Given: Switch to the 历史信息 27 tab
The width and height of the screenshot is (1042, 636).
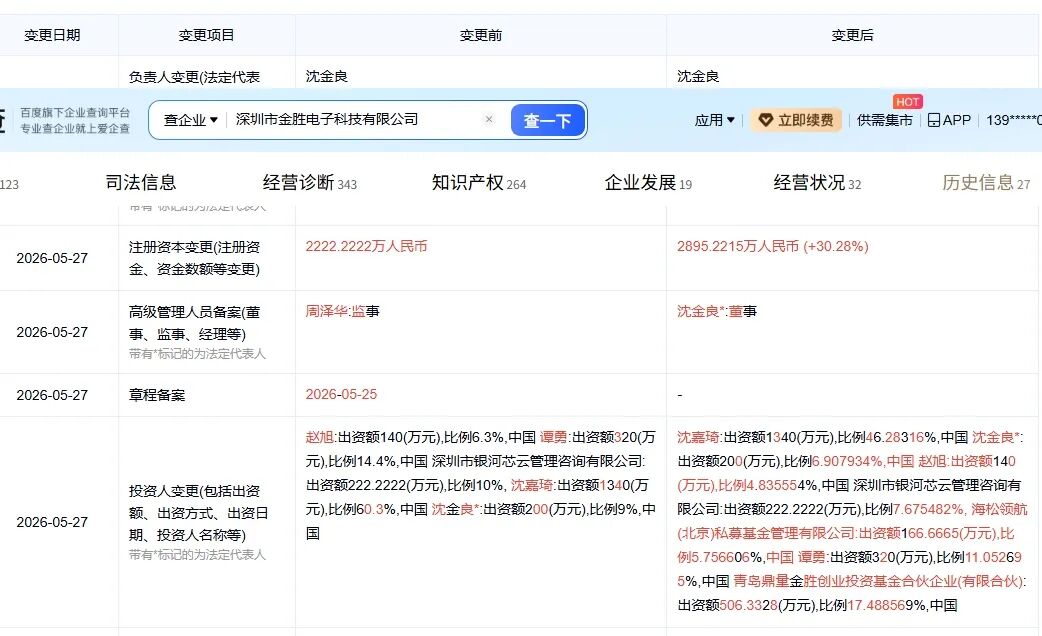Looking at the screenshot, I should pos(986,183).
